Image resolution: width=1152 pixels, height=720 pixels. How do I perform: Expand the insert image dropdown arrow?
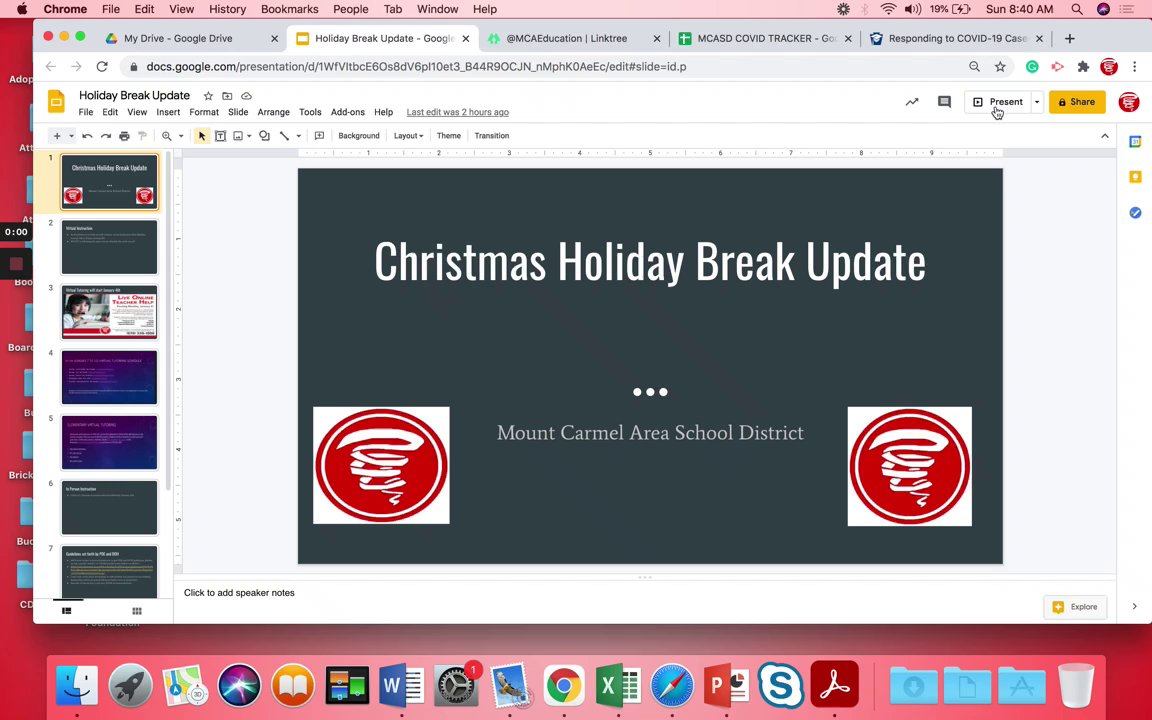pos(250,136)
